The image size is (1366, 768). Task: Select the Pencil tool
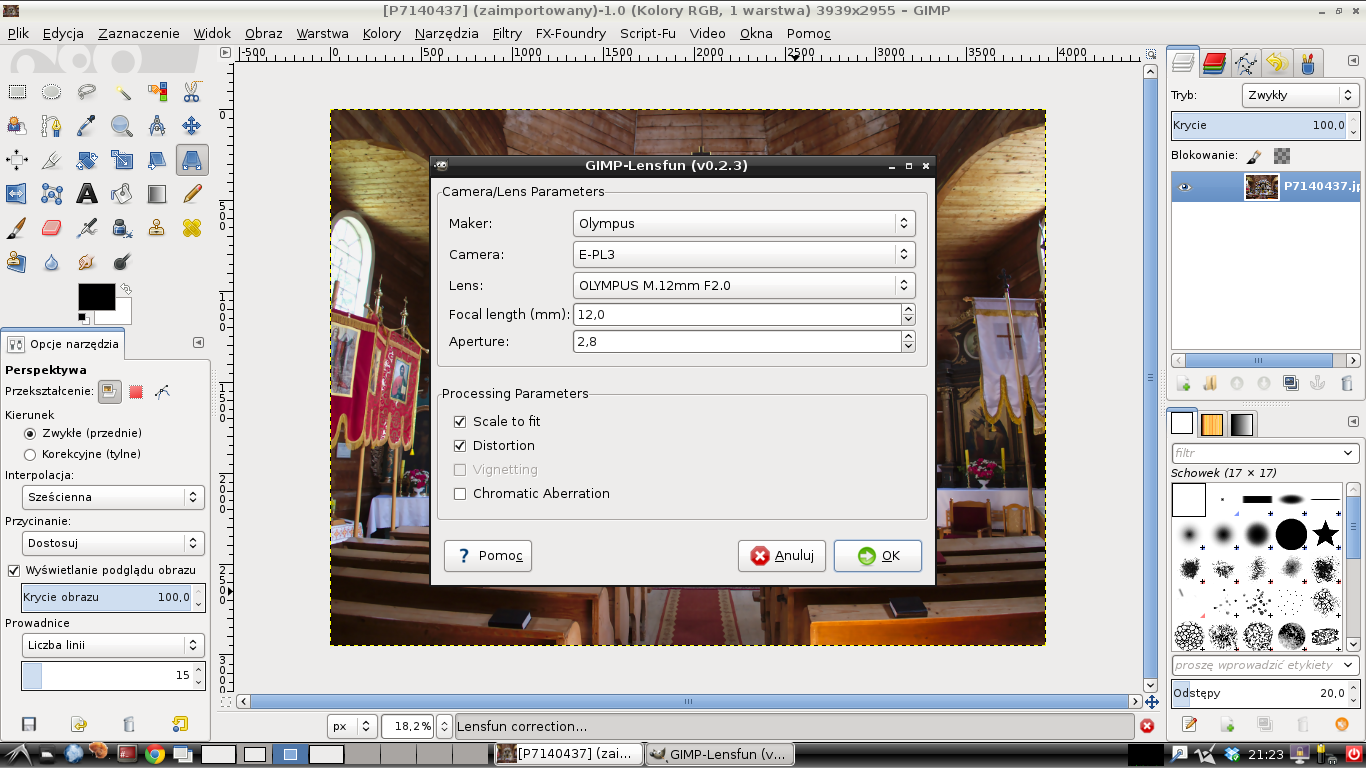(191, 194)
